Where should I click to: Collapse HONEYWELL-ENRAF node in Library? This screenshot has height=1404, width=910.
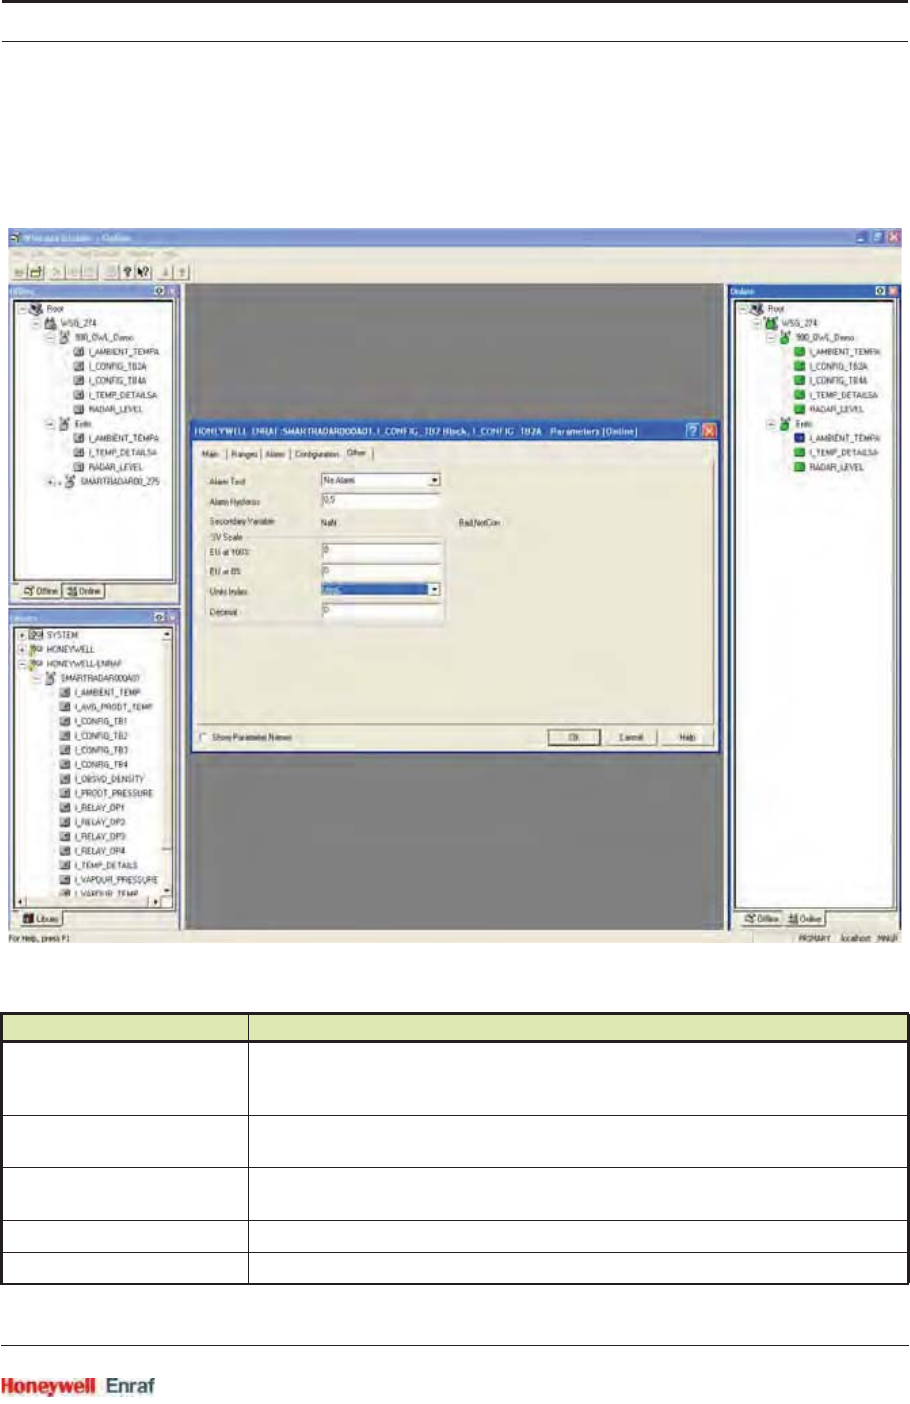pos(22,663)
